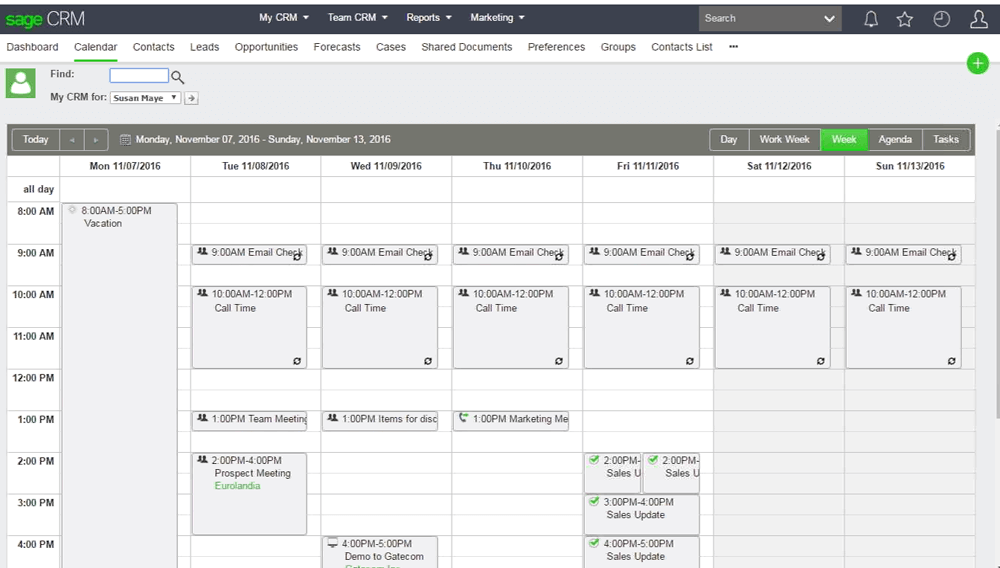
Task: Expand the Team CRM menu
Action: pos(357,18)
